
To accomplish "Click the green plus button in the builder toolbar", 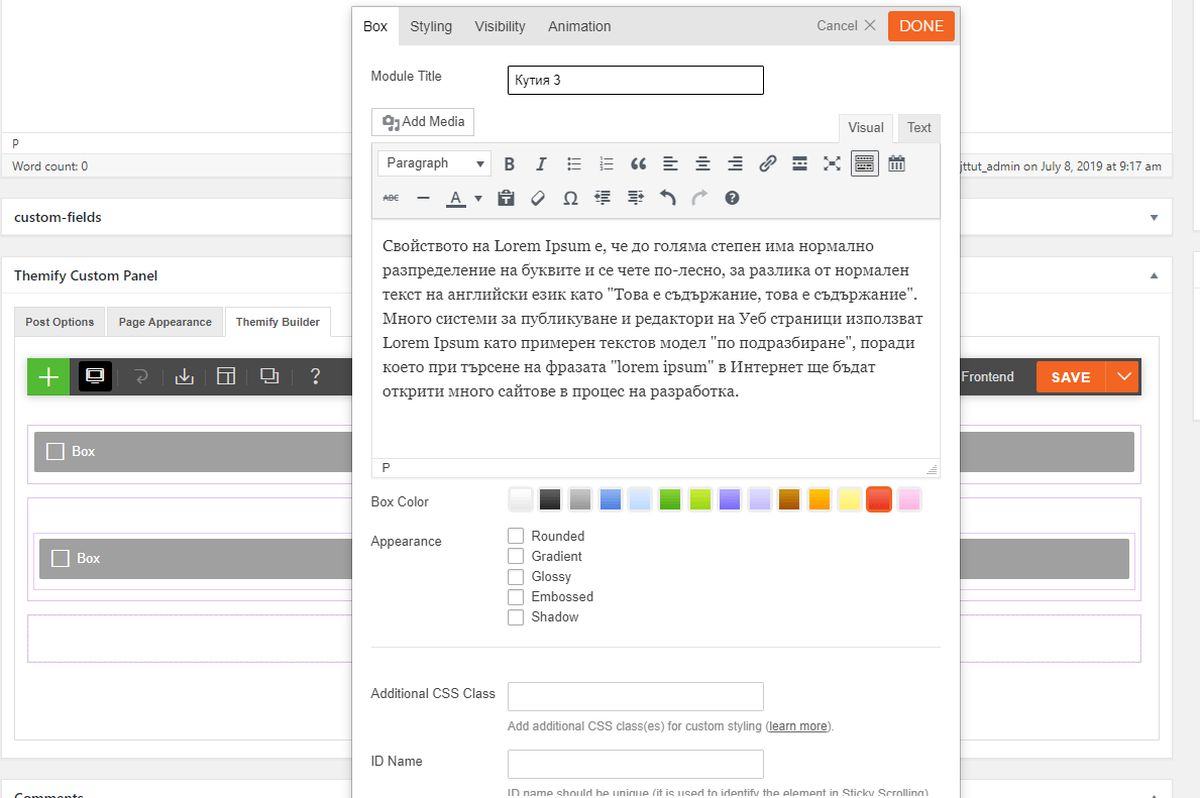I will pos(48,377).
